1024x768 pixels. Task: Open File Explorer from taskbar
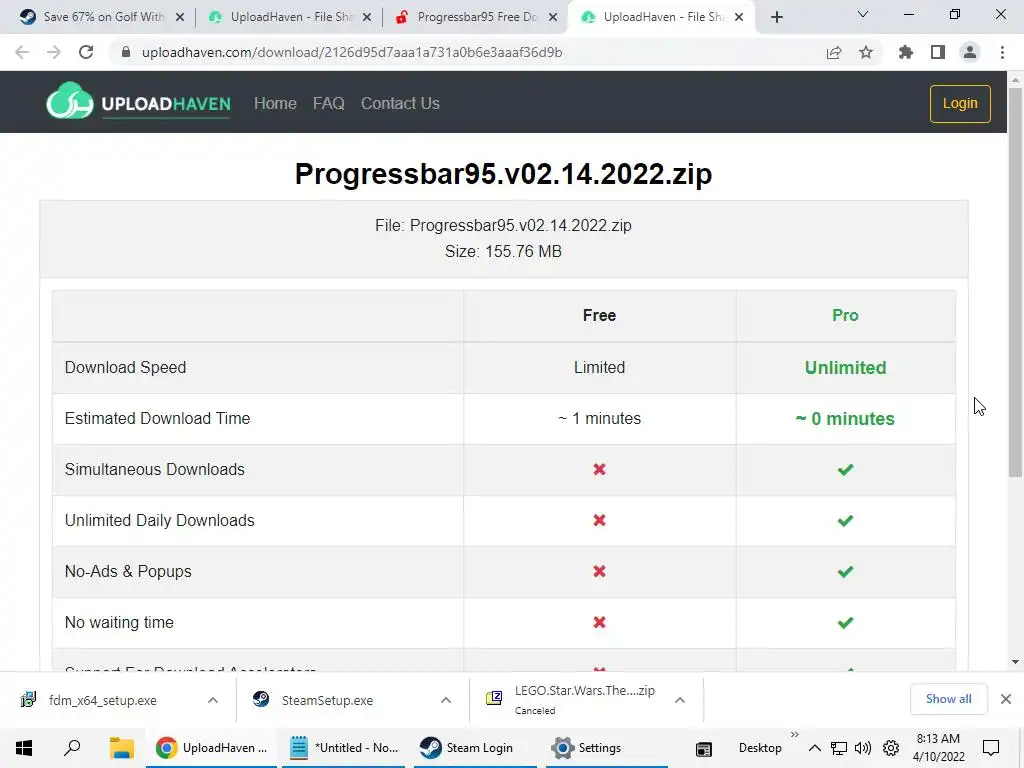pos(121,748)
